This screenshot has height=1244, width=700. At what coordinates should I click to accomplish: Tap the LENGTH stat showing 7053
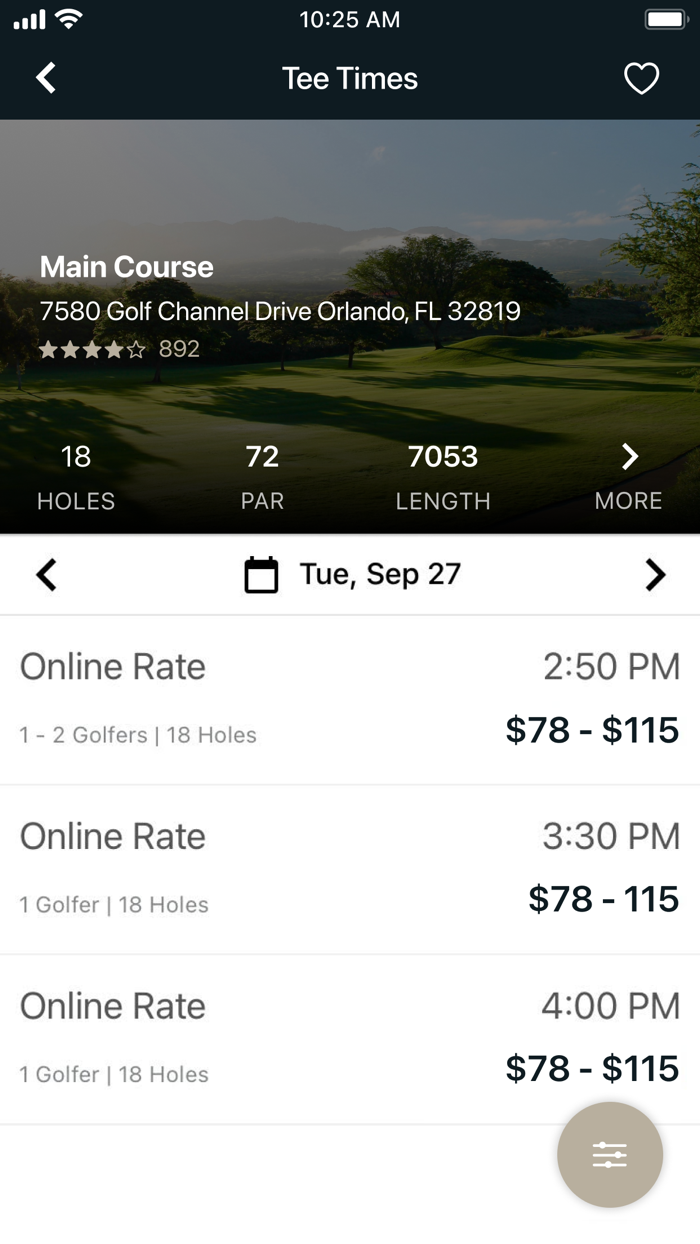coord(443,475)
